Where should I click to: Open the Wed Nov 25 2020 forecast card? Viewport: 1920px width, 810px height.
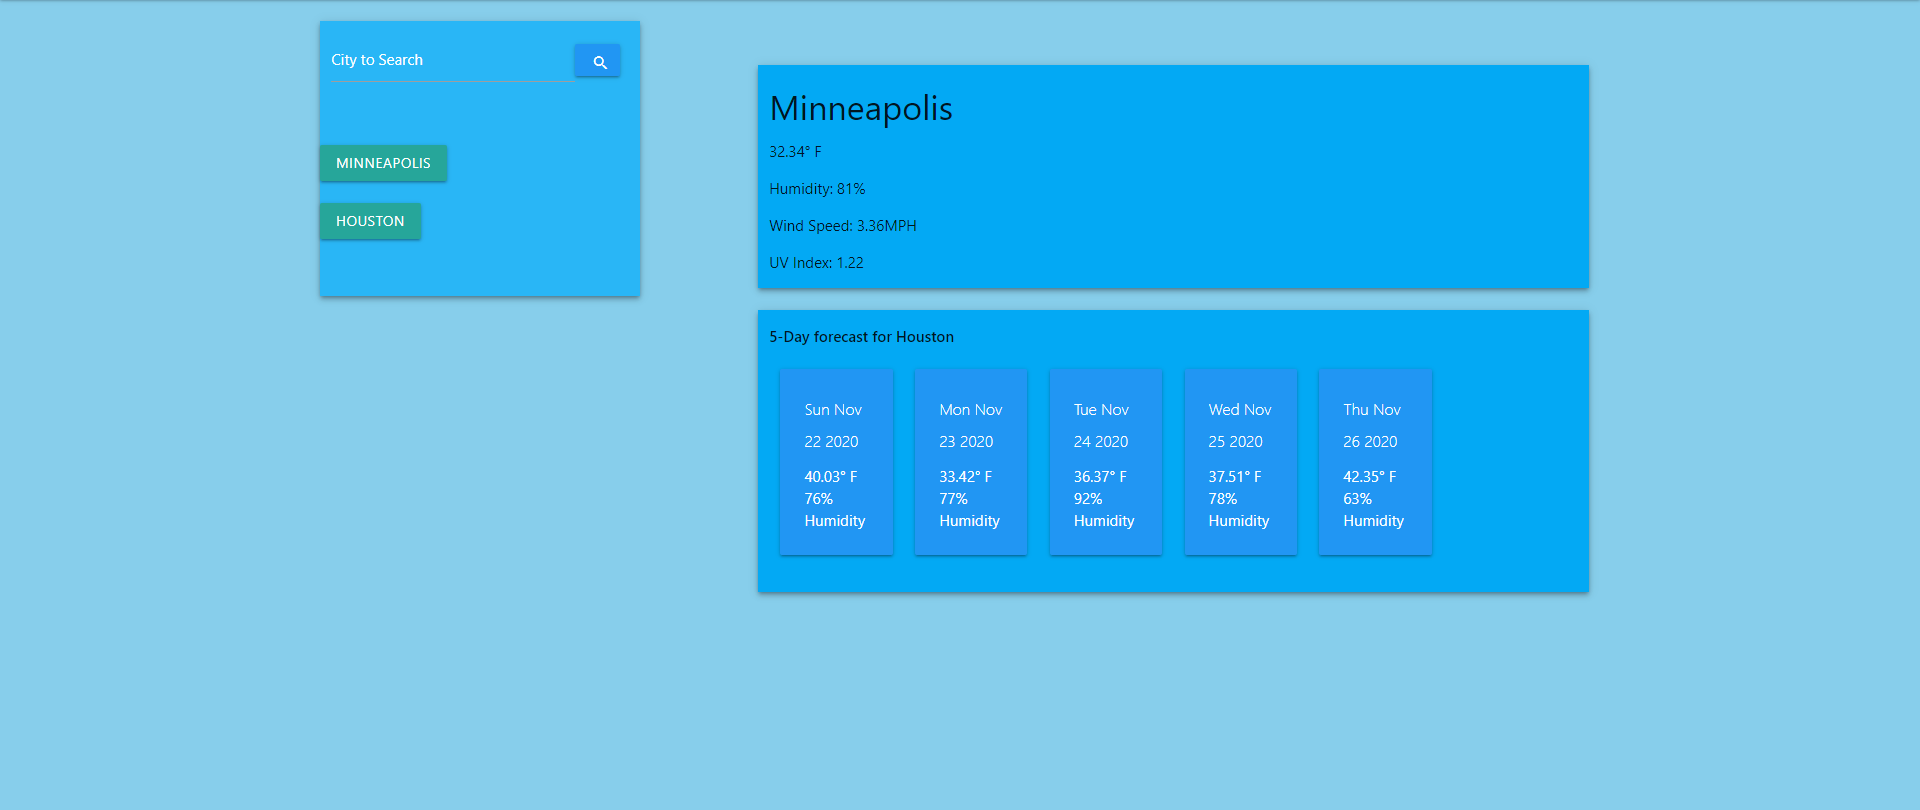click(1241, 462)
